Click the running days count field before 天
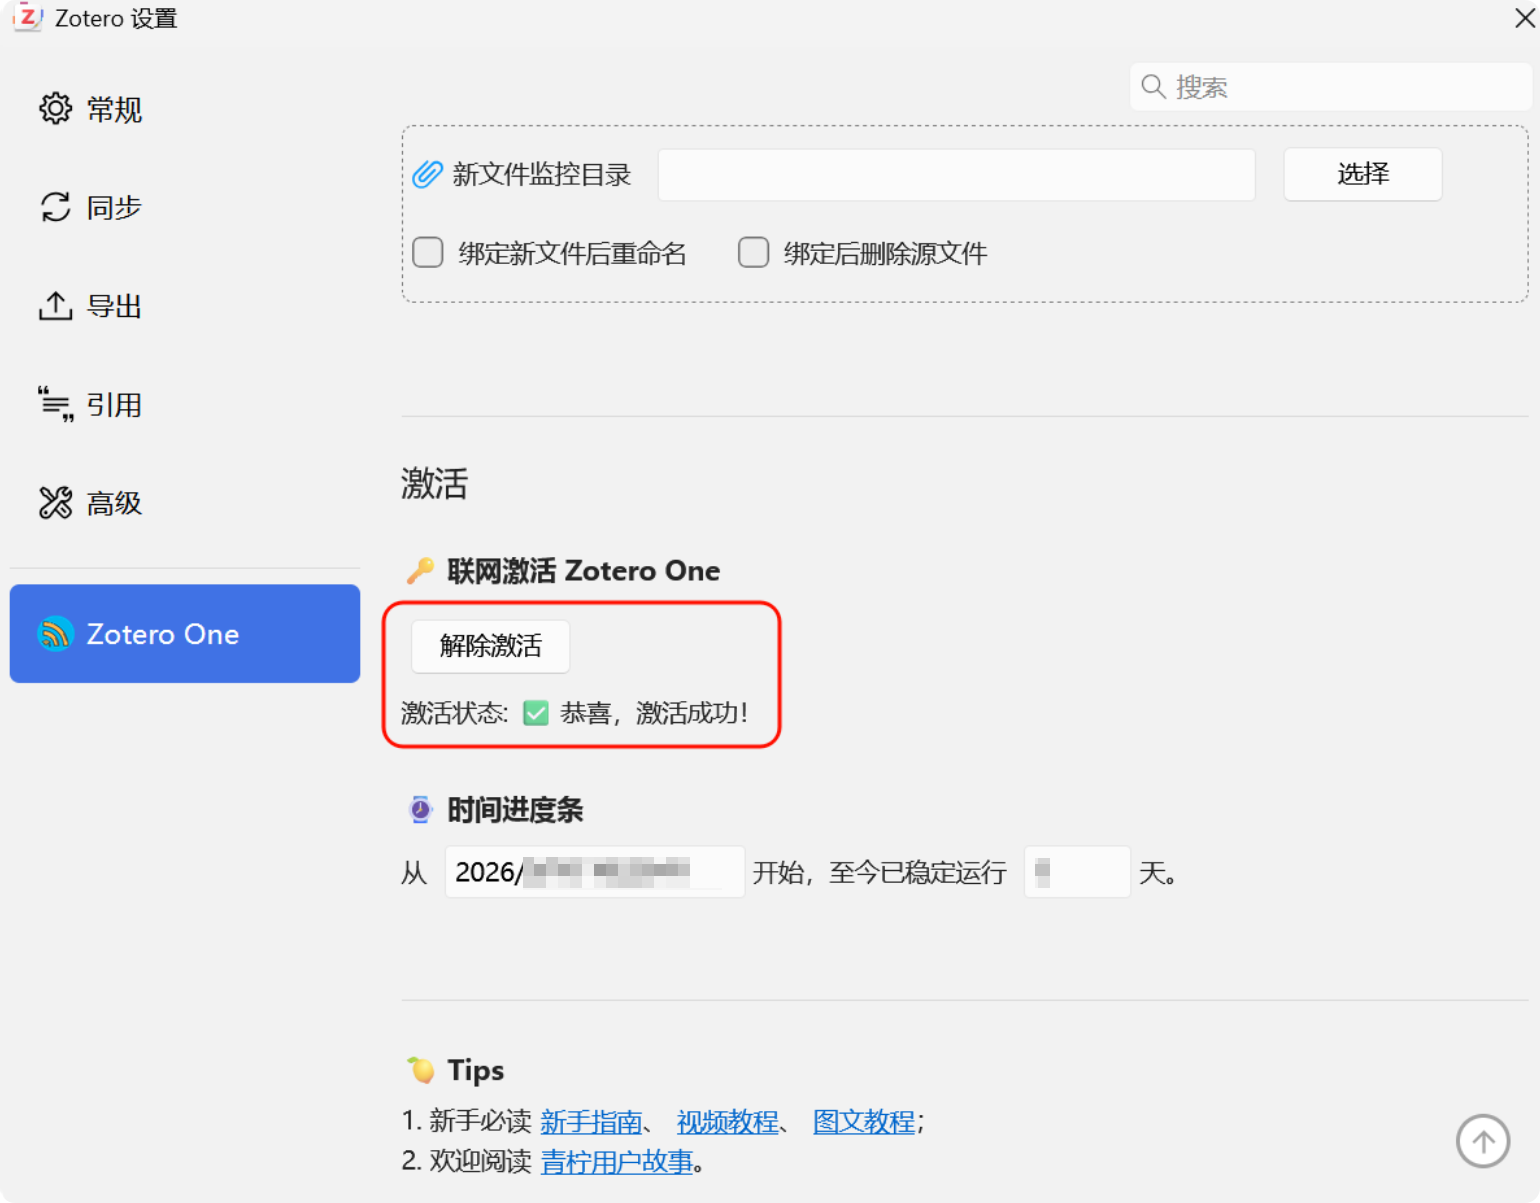The width and height of the screenshot is (1540, 1203). (1078, 872)
